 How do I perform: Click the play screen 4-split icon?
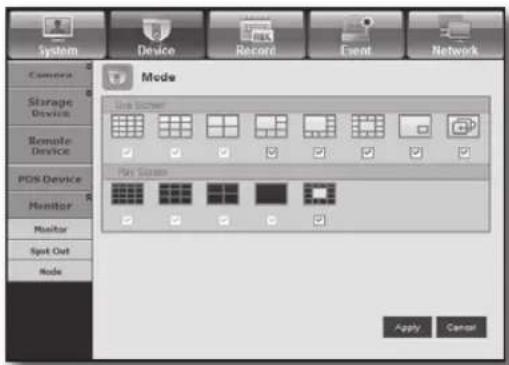(223, 194)
